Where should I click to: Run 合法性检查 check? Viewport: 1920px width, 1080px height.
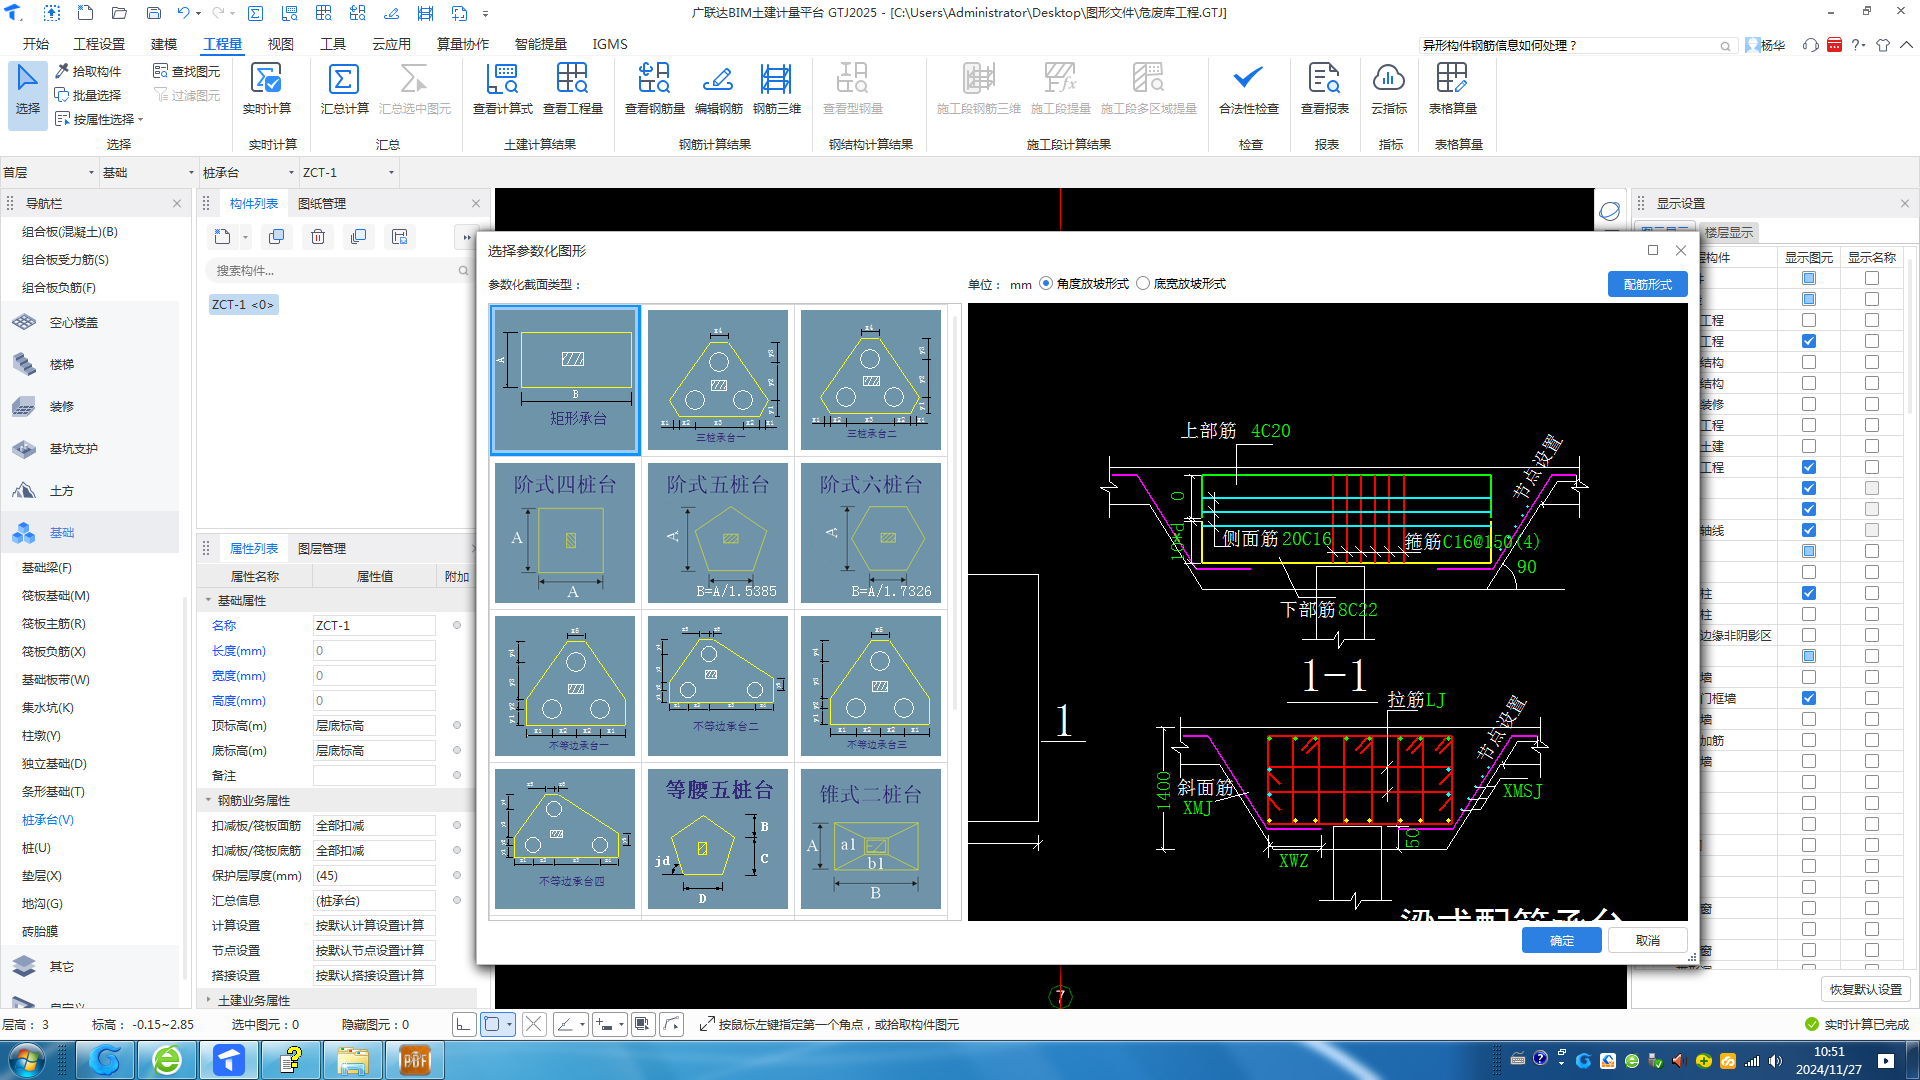[1248, 88]
